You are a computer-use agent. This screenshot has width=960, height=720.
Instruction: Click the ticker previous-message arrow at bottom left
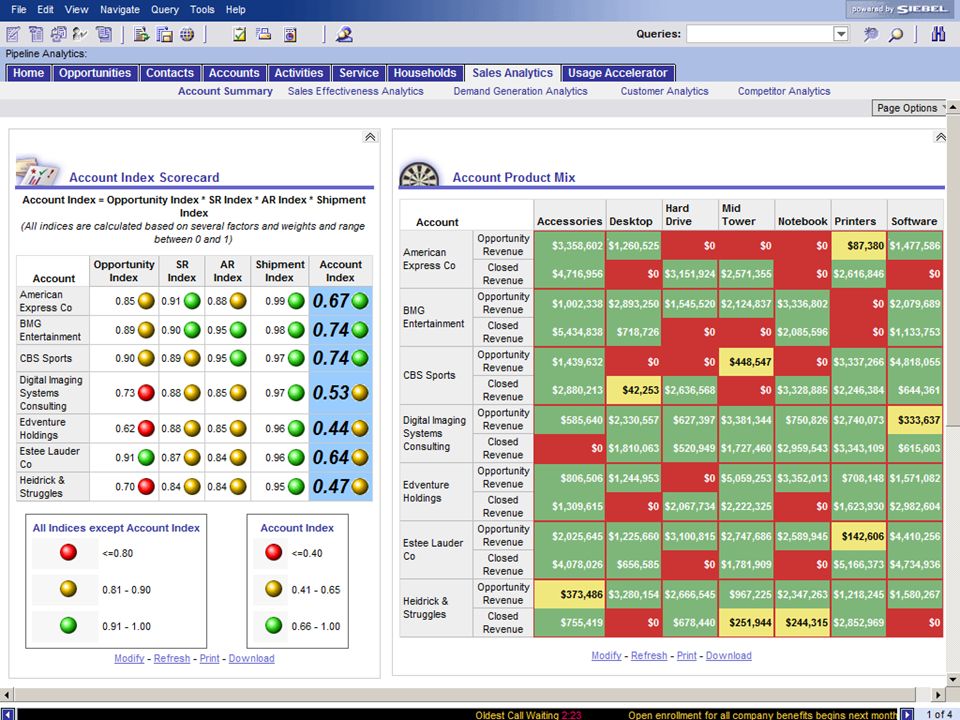point(8,714)
